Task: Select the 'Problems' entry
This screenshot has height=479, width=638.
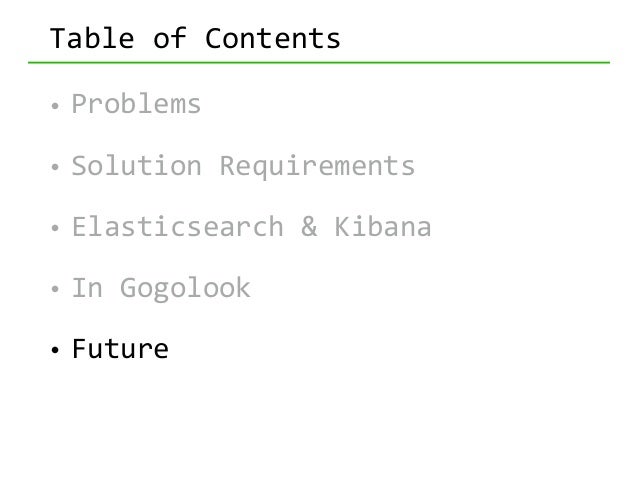Action: [136, 104]
